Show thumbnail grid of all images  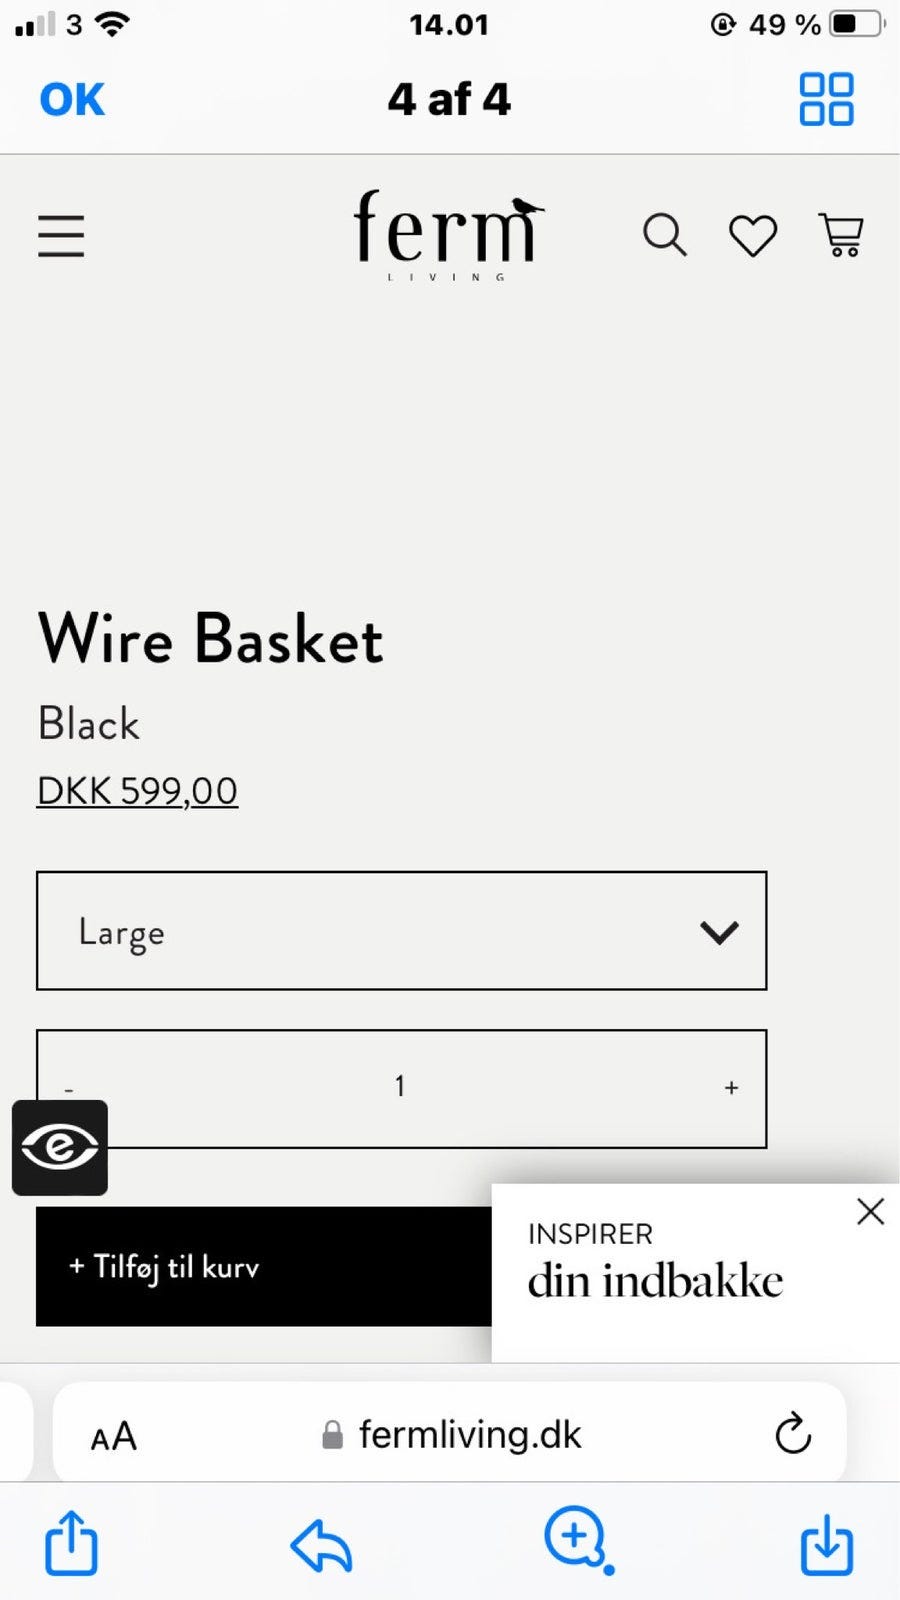point(826,99)
